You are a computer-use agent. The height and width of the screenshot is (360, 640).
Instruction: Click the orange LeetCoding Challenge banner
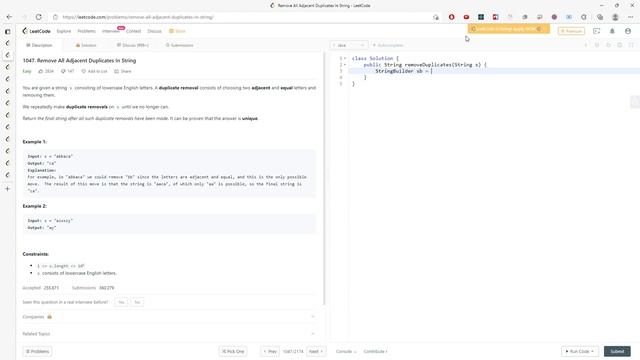pyautogui.click(x=509, y=29)
